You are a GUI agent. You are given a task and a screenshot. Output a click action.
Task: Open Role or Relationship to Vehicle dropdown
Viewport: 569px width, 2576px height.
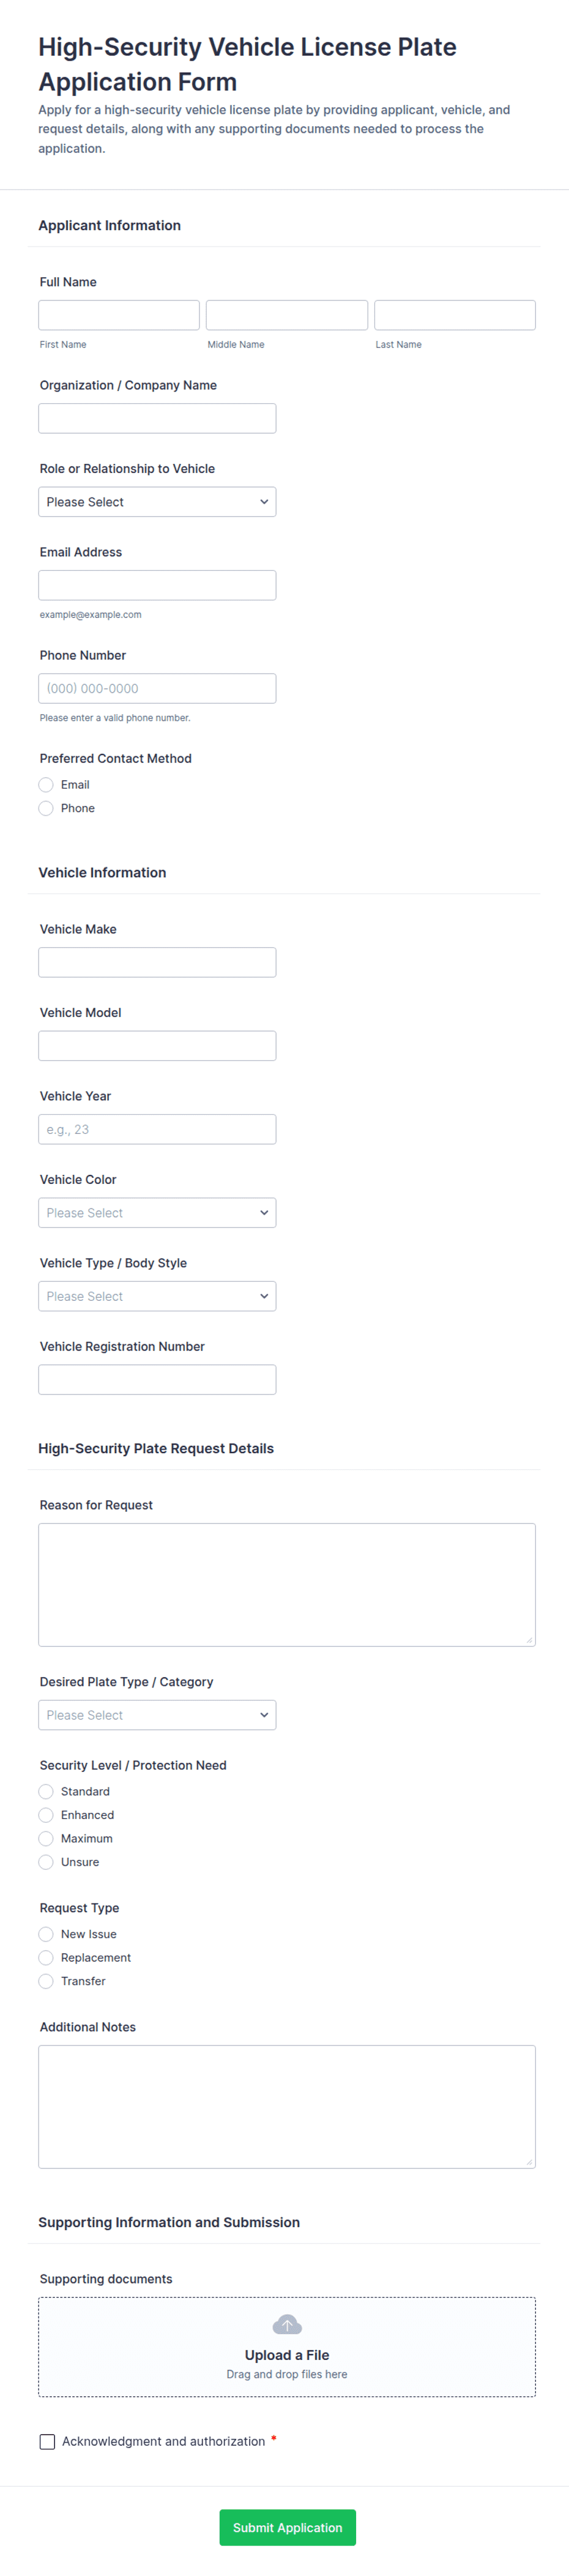(x=157, y=502)
